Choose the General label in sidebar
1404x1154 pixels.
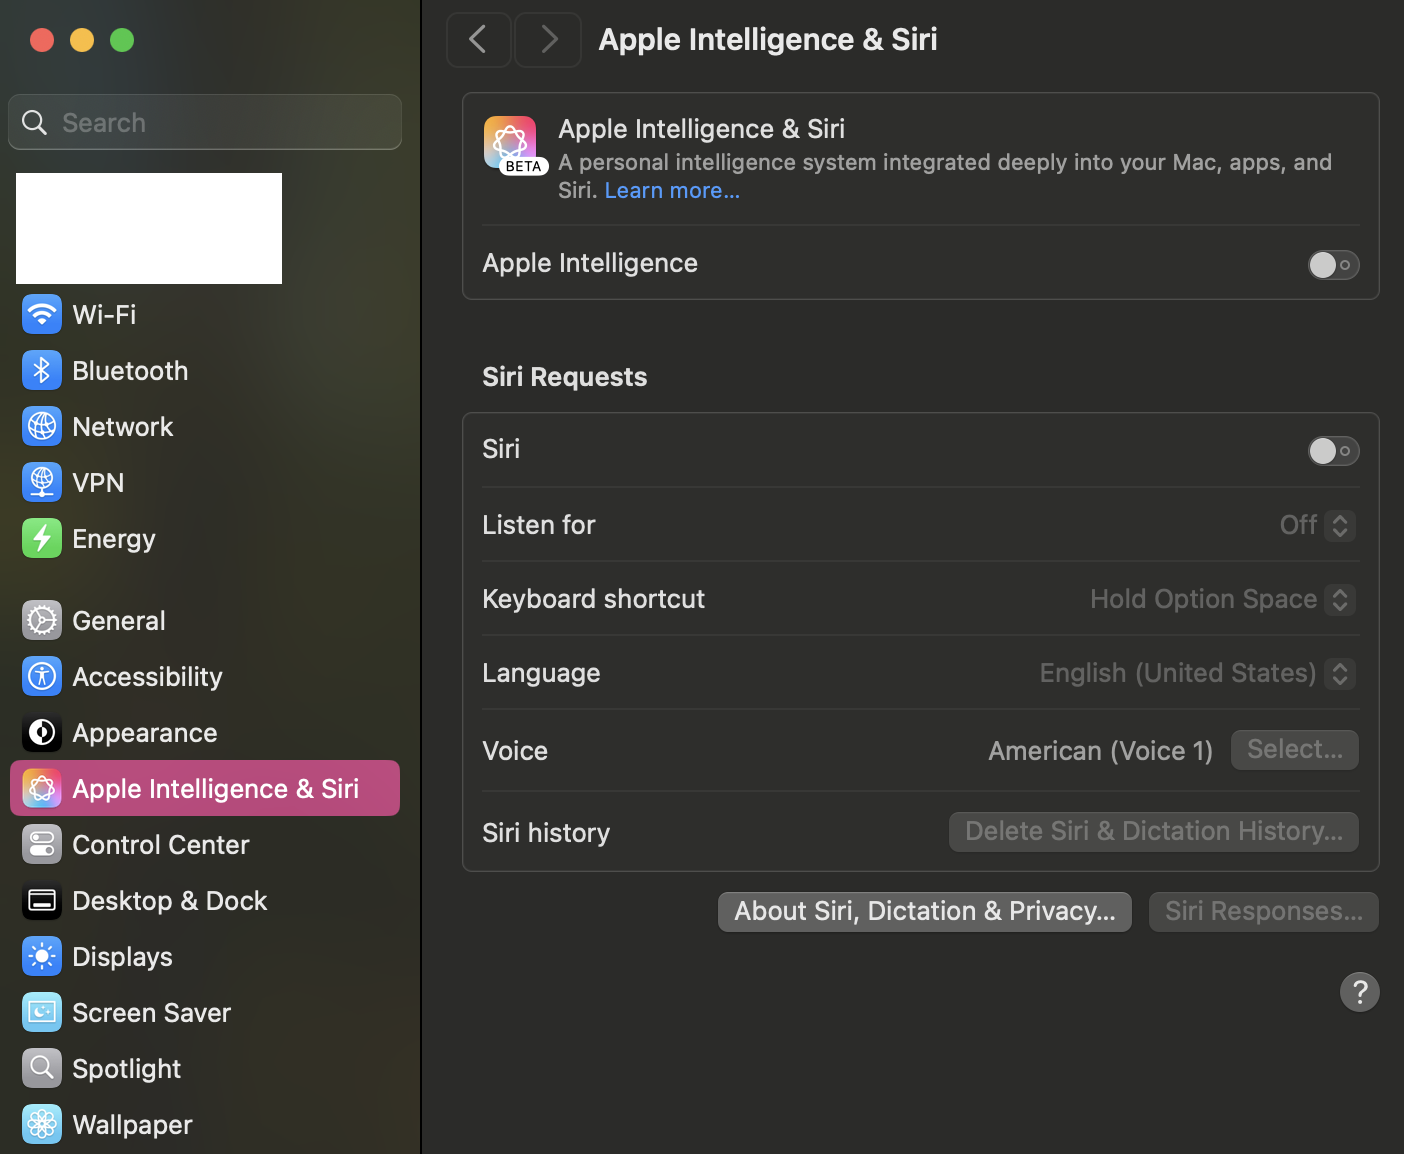(x=119, y=621)
